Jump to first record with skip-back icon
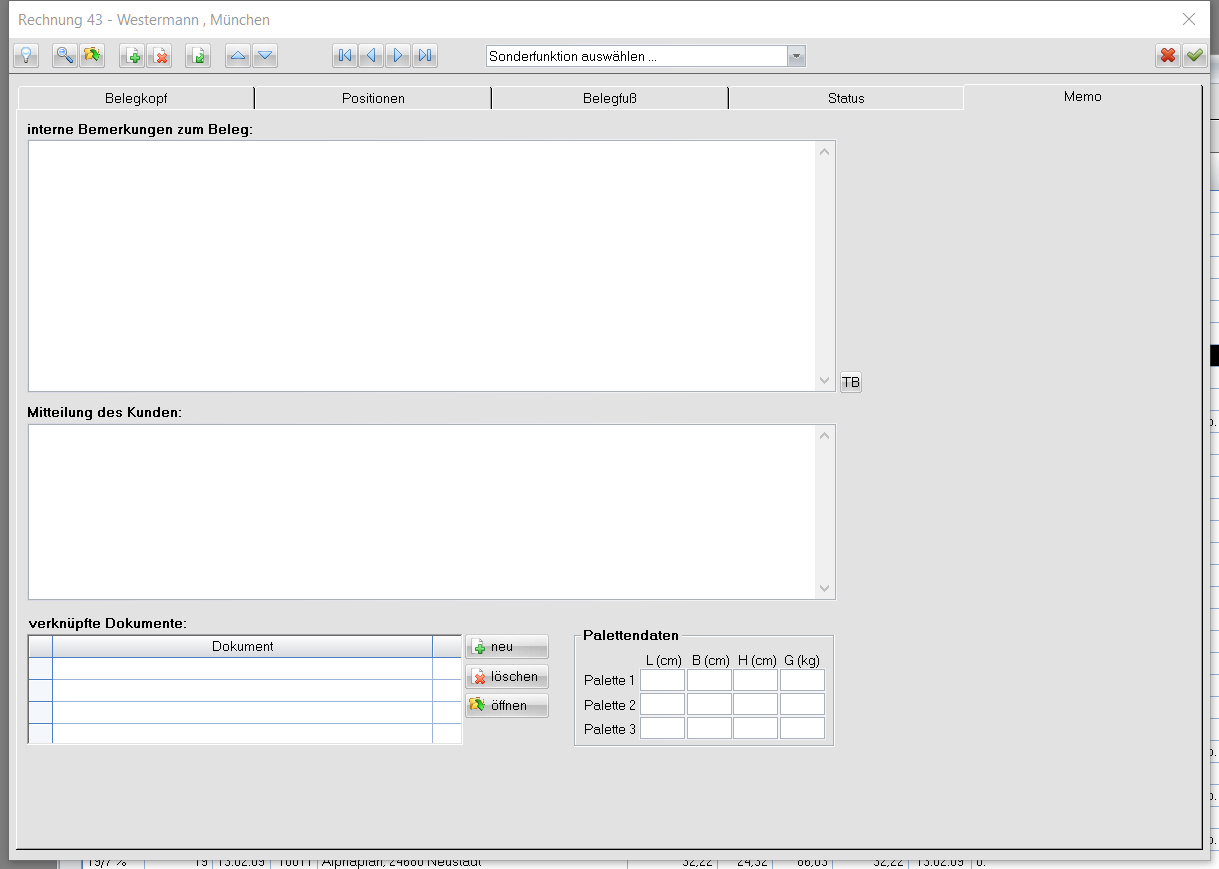The width and height of the screenshot is (1219, 869). pyautogui.click(x=344, y=56)
